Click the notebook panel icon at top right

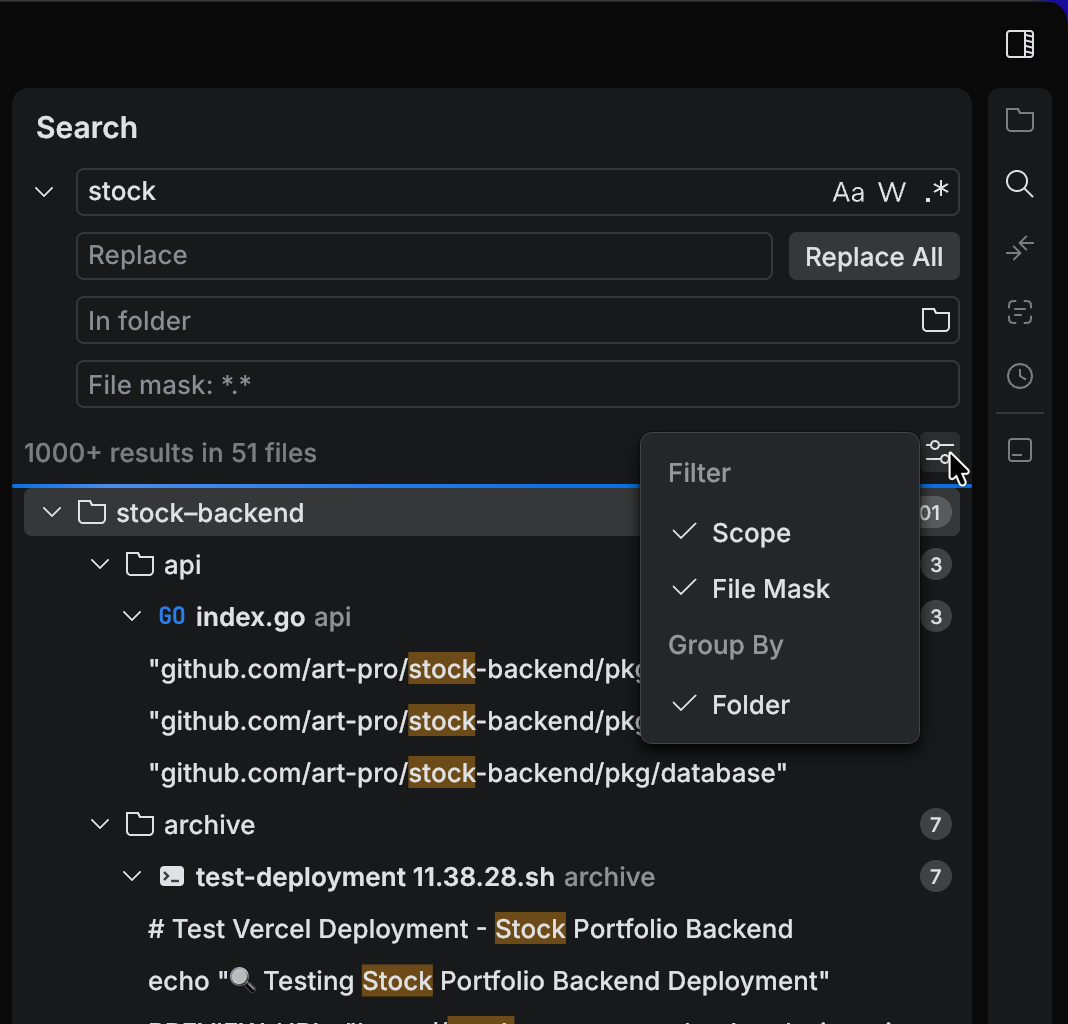1019,44
